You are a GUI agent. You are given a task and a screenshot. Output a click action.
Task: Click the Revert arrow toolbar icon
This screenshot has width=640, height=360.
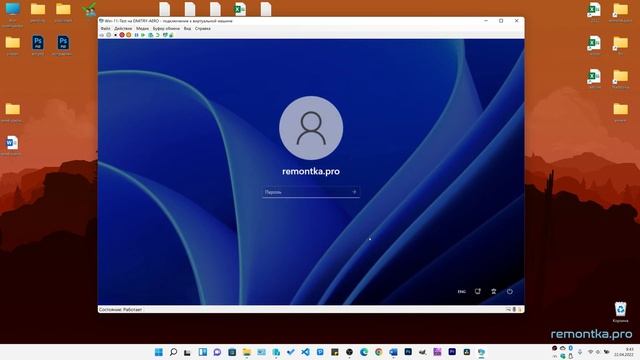(x=158, y=35)
